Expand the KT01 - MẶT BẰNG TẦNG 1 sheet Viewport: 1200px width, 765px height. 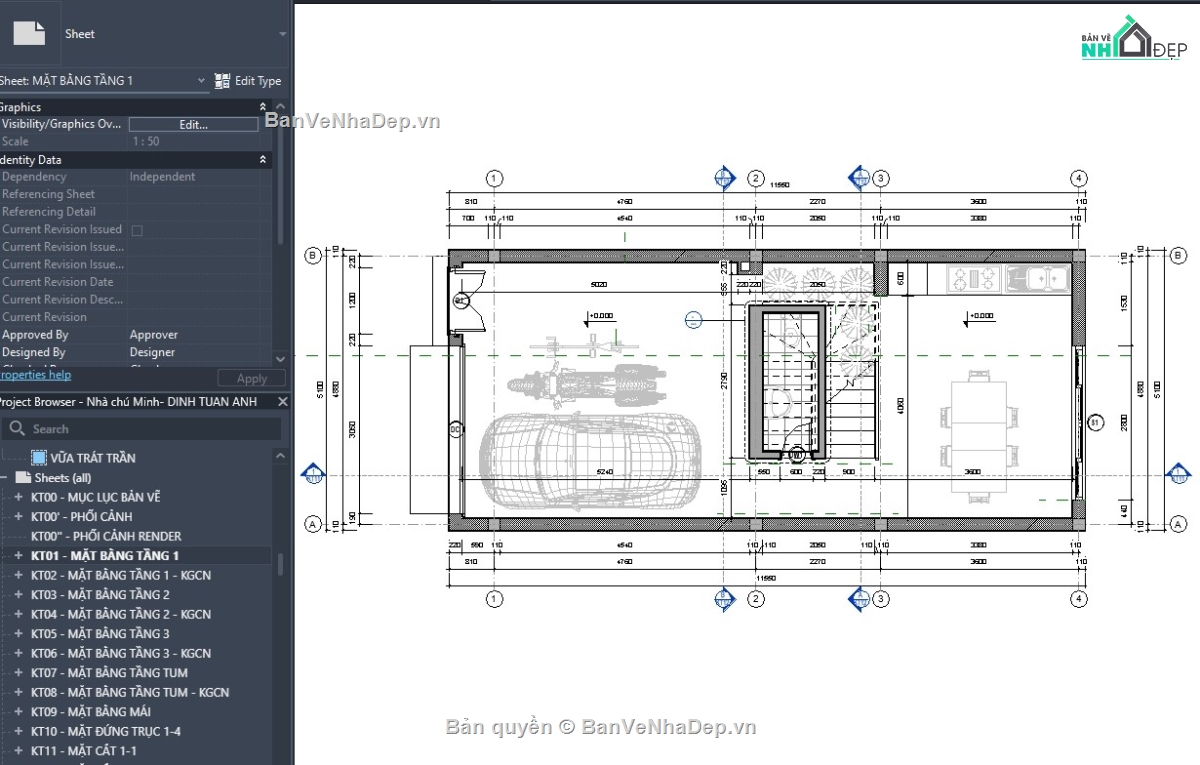(18, 556)
